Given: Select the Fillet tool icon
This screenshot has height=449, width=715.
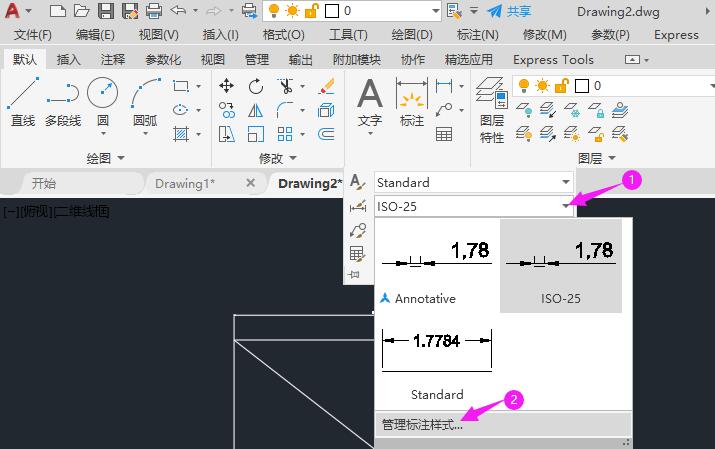Looking at the screenshot, I should [285, 110].
